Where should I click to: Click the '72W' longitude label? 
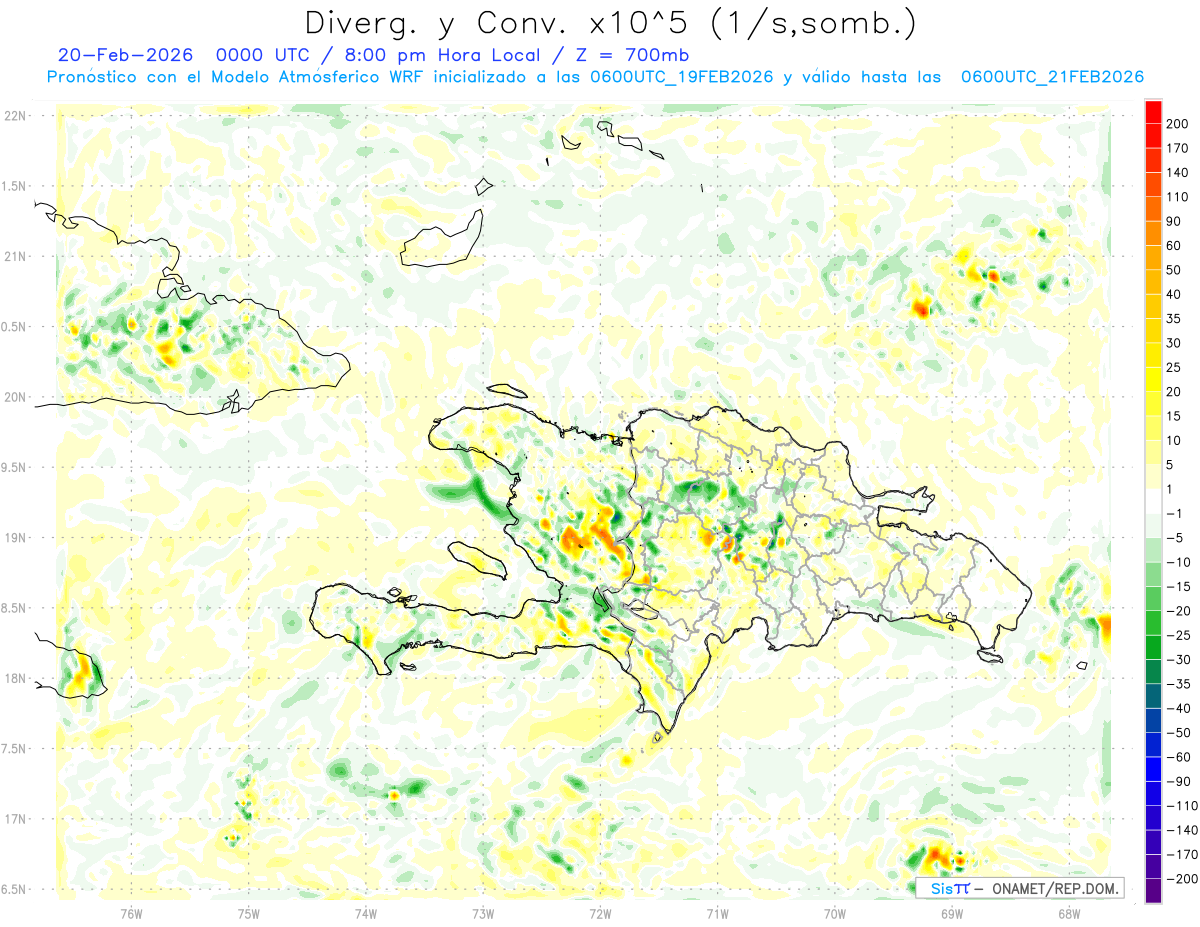tap(600, 914)
